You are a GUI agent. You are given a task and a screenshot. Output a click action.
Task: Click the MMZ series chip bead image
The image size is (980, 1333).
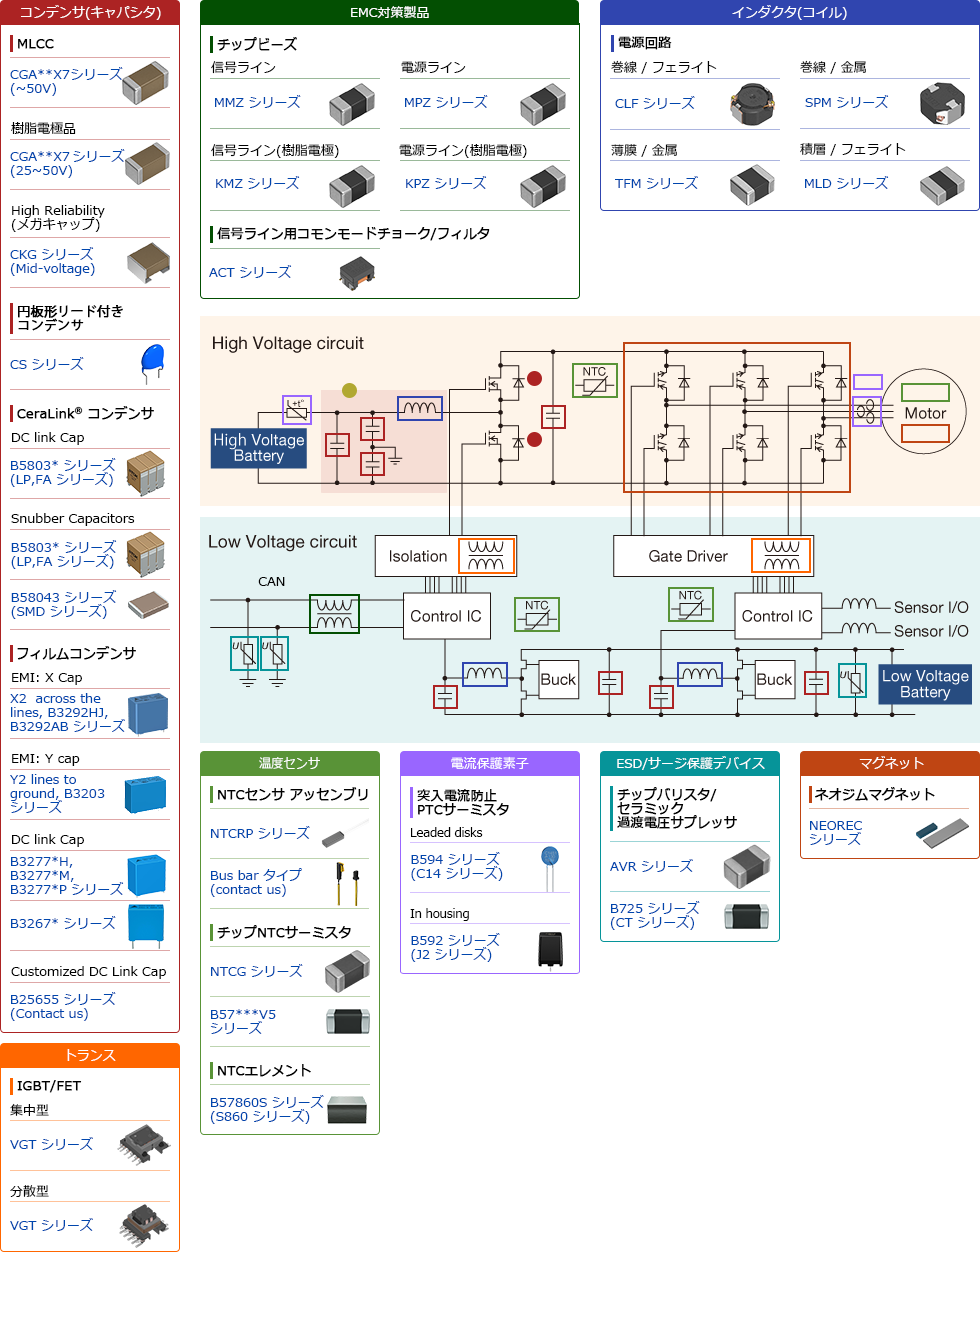coord(351,104)
